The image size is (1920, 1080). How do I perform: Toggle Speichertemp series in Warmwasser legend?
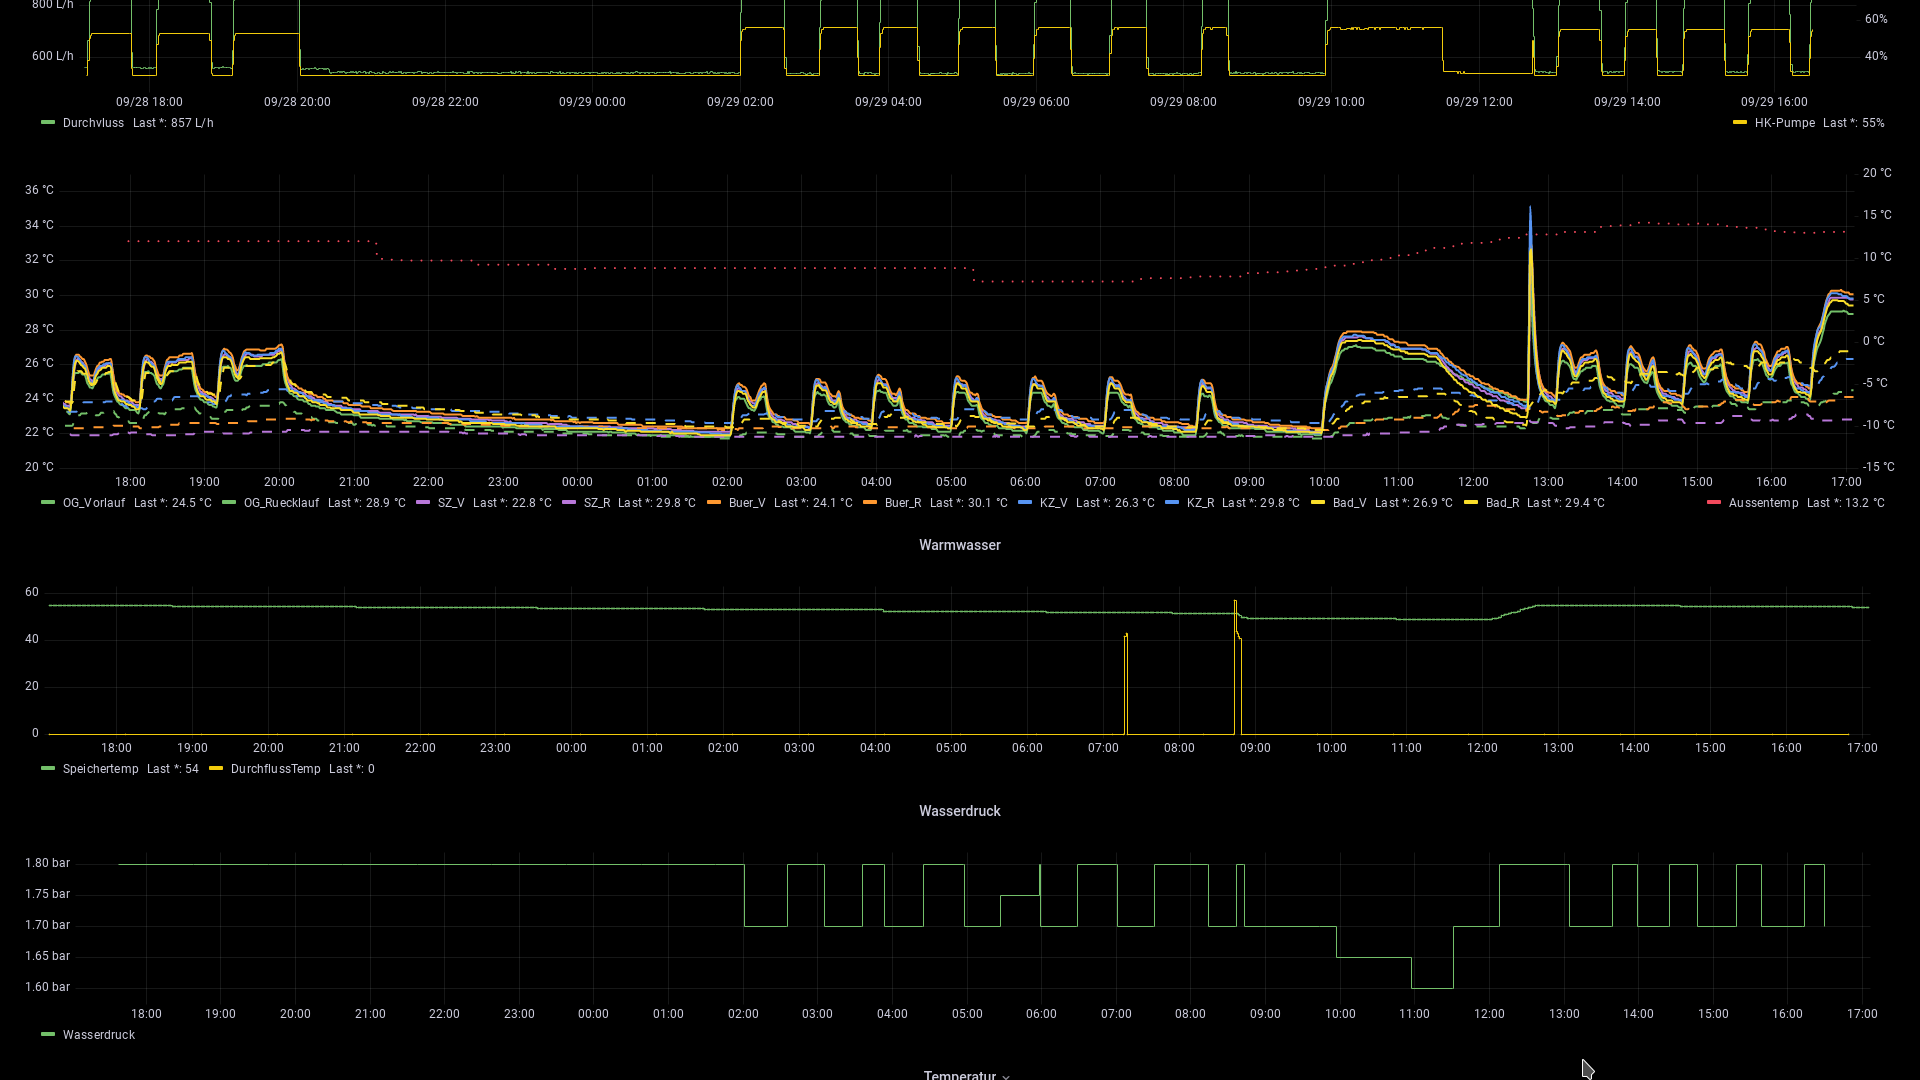[100, 769]
